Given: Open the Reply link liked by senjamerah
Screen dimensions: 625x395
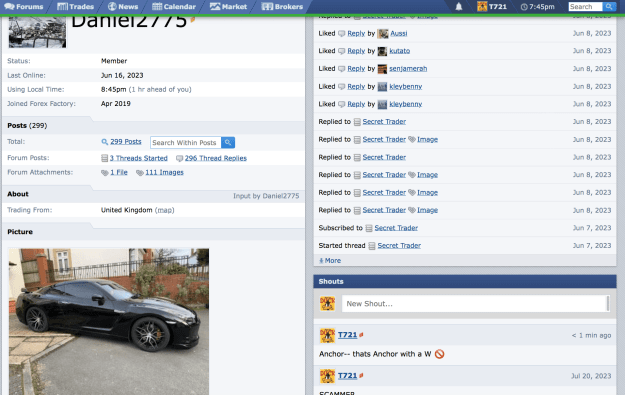Looking at the screenshot, I should (x=356, y=69).
